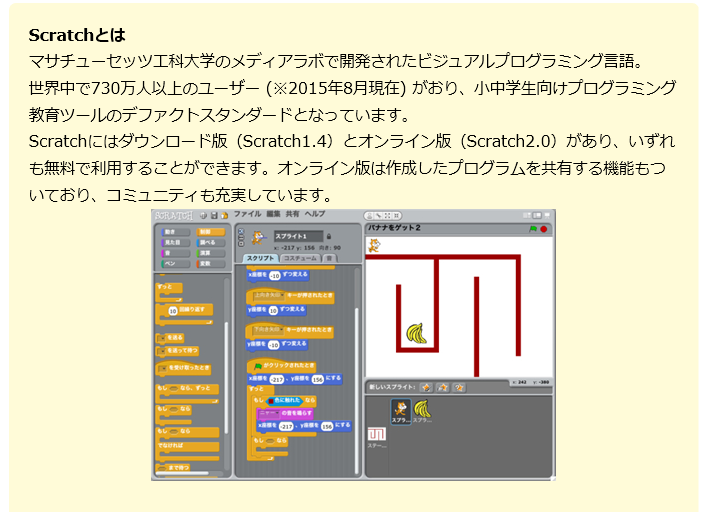Click the floppy disk save icon

(x=214, y=216)
